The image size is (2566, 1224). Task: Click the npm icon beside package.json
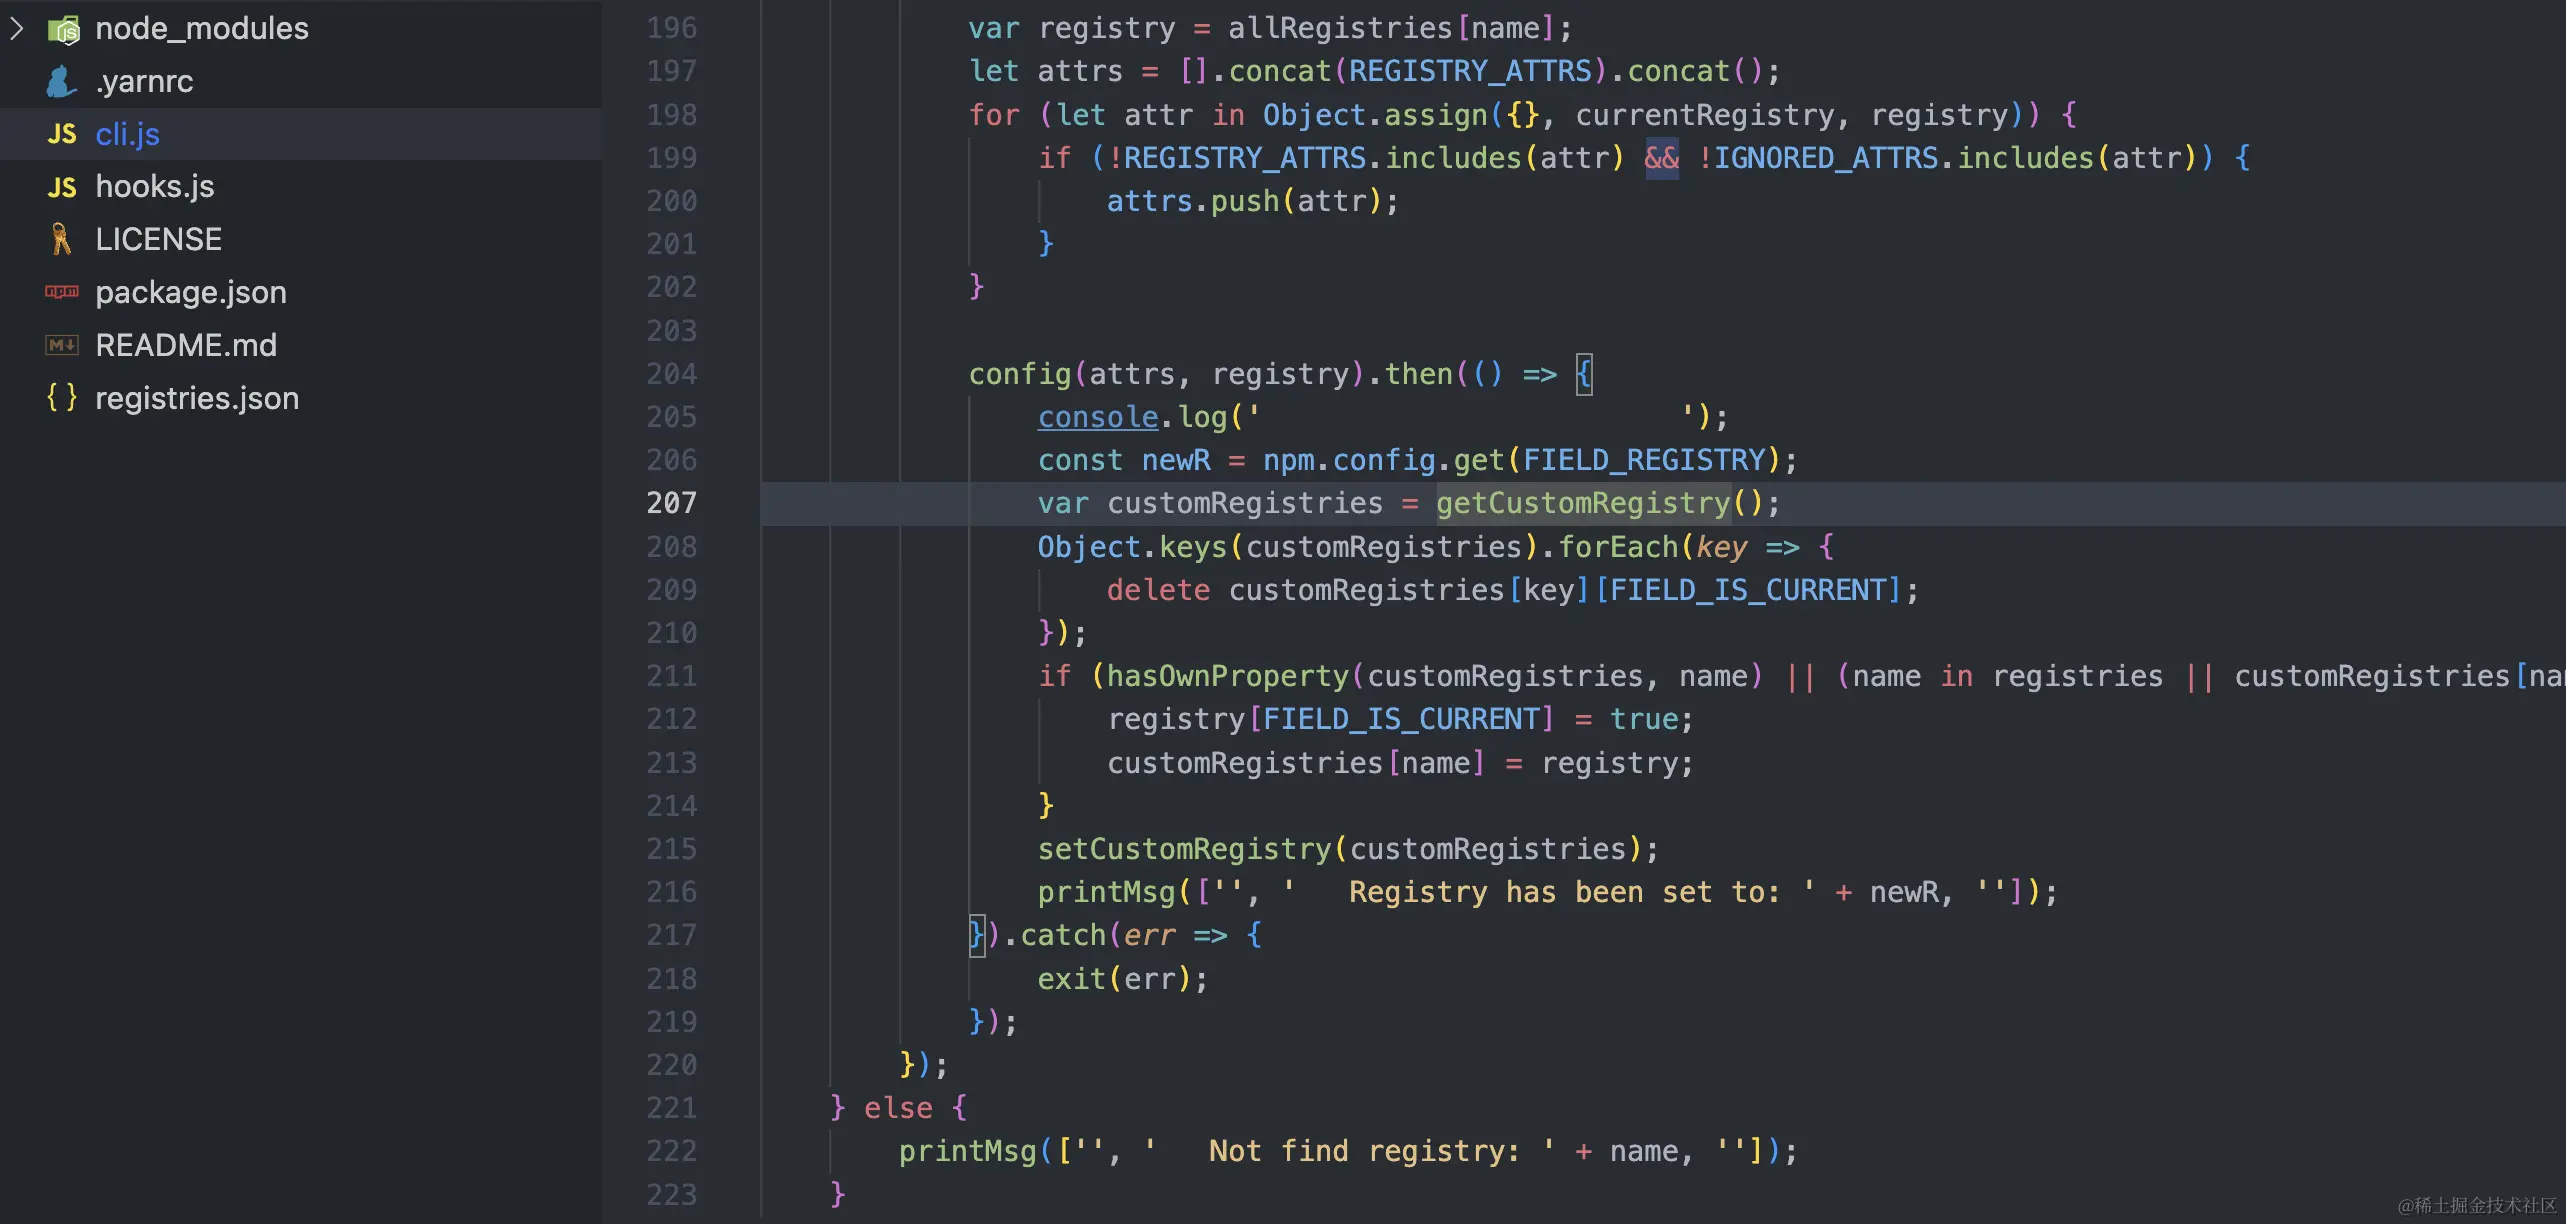62,292
